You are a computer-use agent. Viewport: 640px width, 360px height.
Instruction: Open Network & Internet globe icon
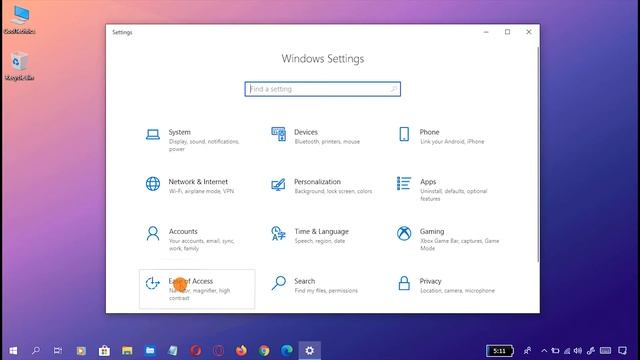(153, 184)
